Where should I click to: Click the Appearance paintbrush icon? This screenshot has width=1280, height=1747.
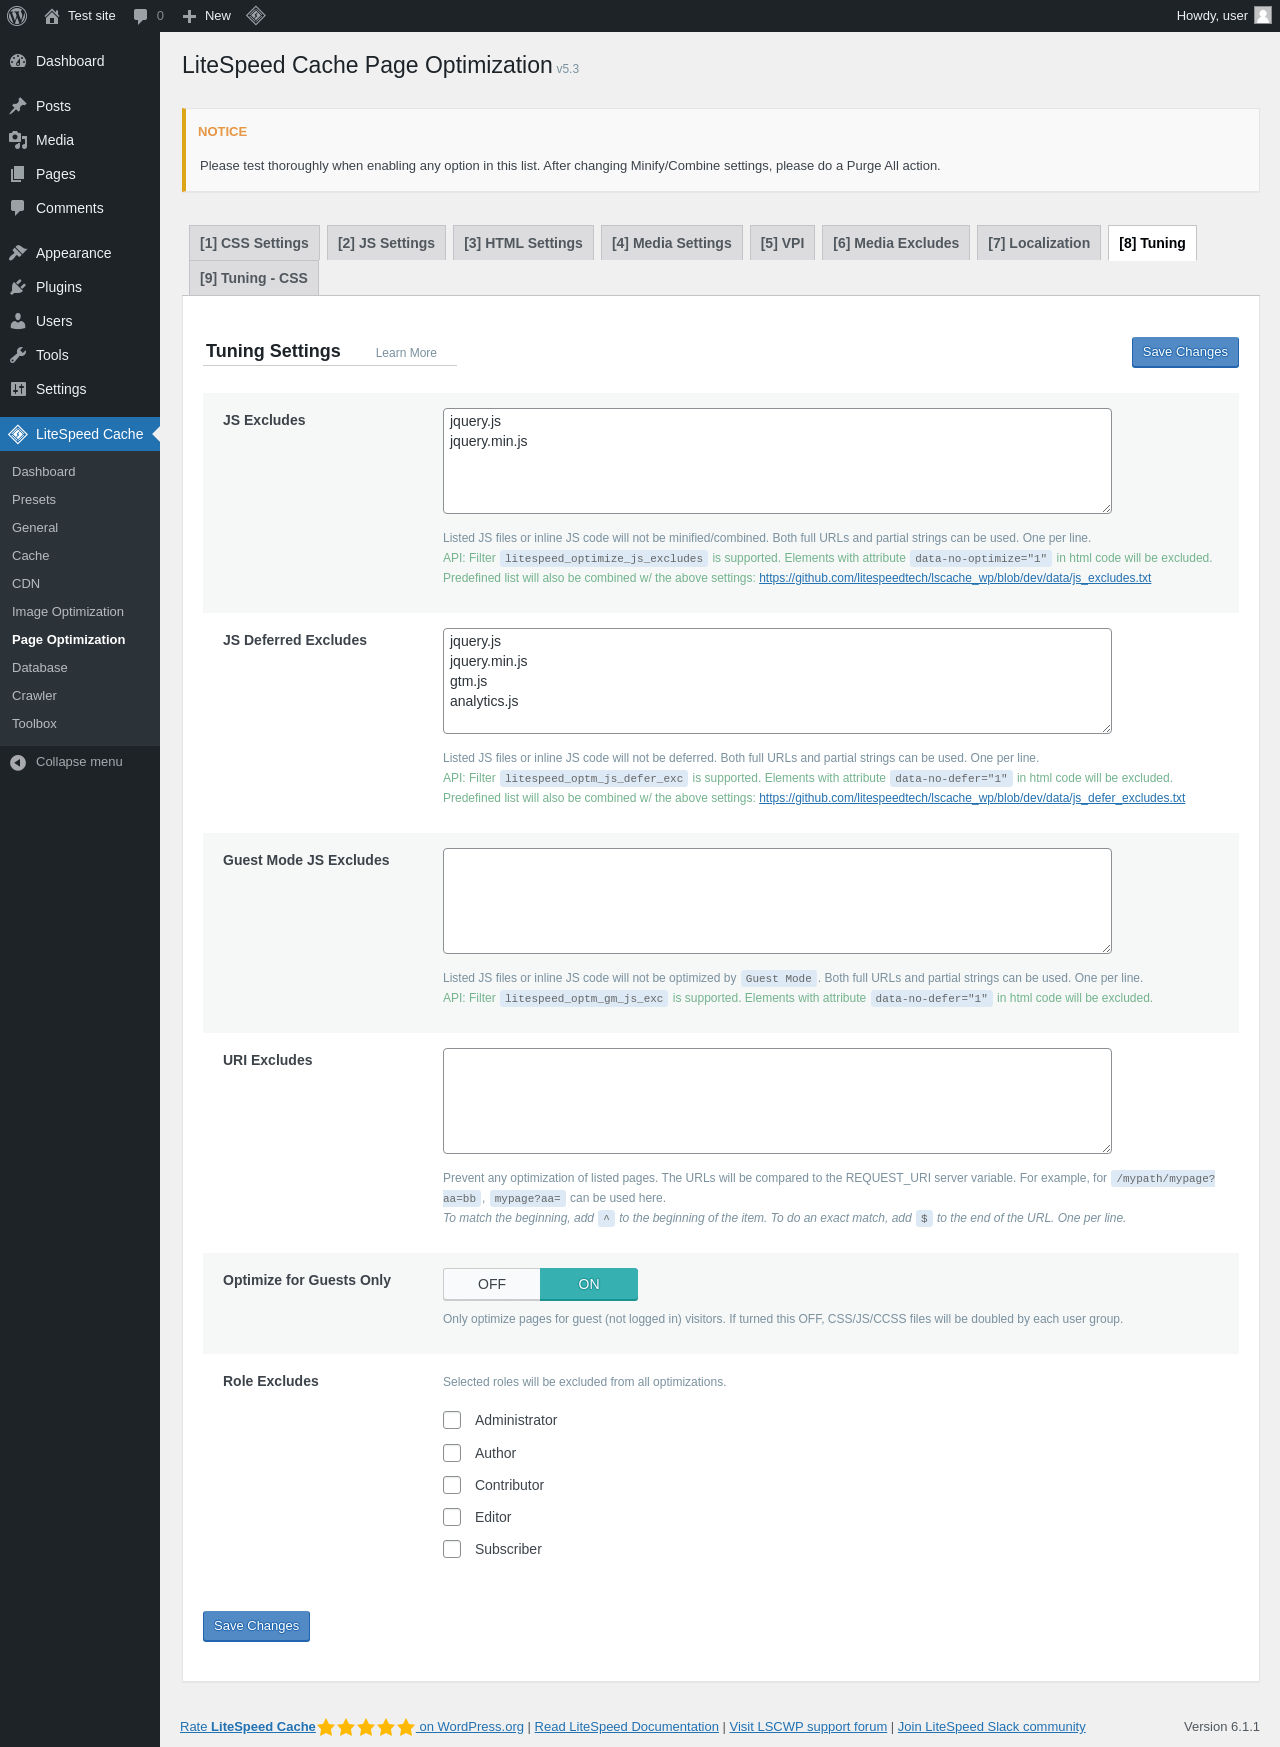coord(18,253)
